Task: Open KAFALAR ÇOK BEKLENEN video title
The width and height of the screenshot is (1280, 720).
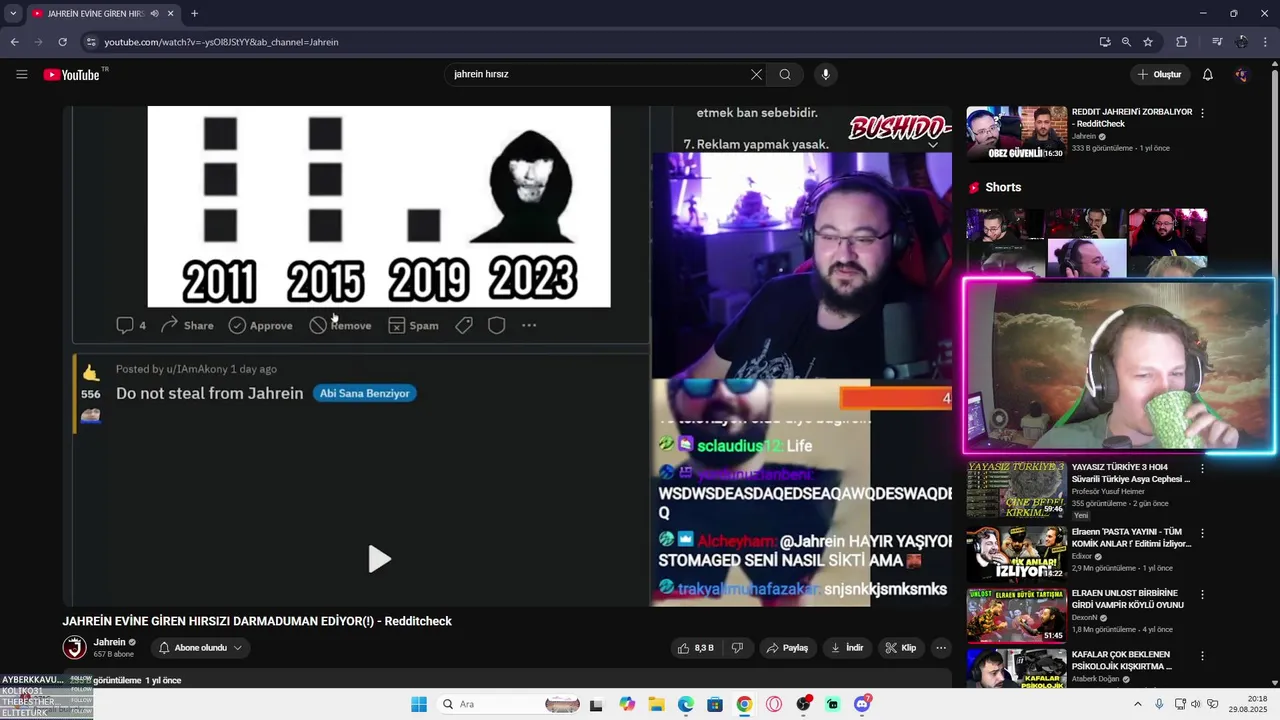Action: [x=1121, y=660]
